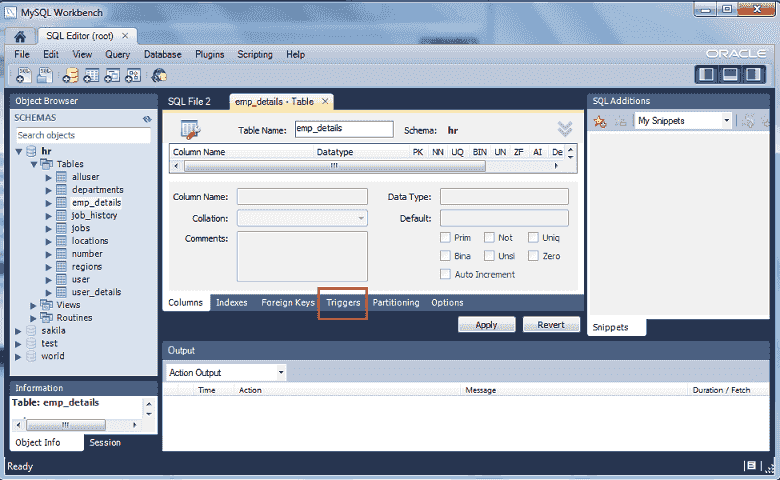Image resolution: width=780 pixels, height=480 pixels.
Task: Switch to the Indexes tab
Action: [x=232, y=302]
